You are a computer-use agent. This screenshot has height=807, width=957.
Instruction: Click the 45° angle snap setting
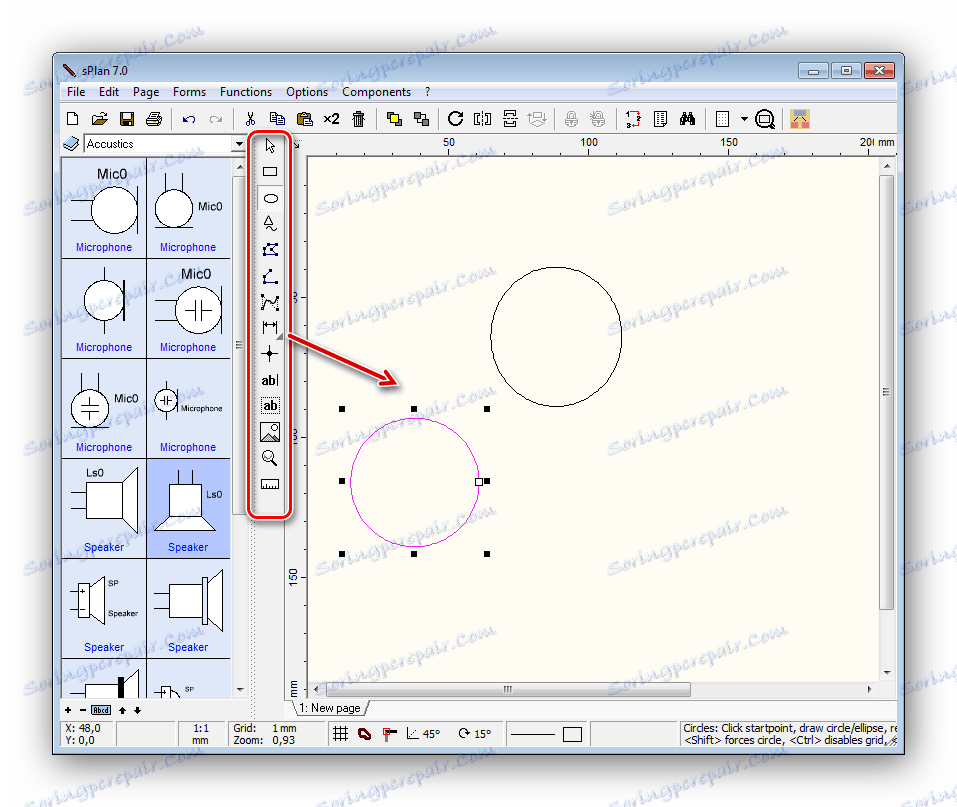pyautogui.click(x=424, y=734)
